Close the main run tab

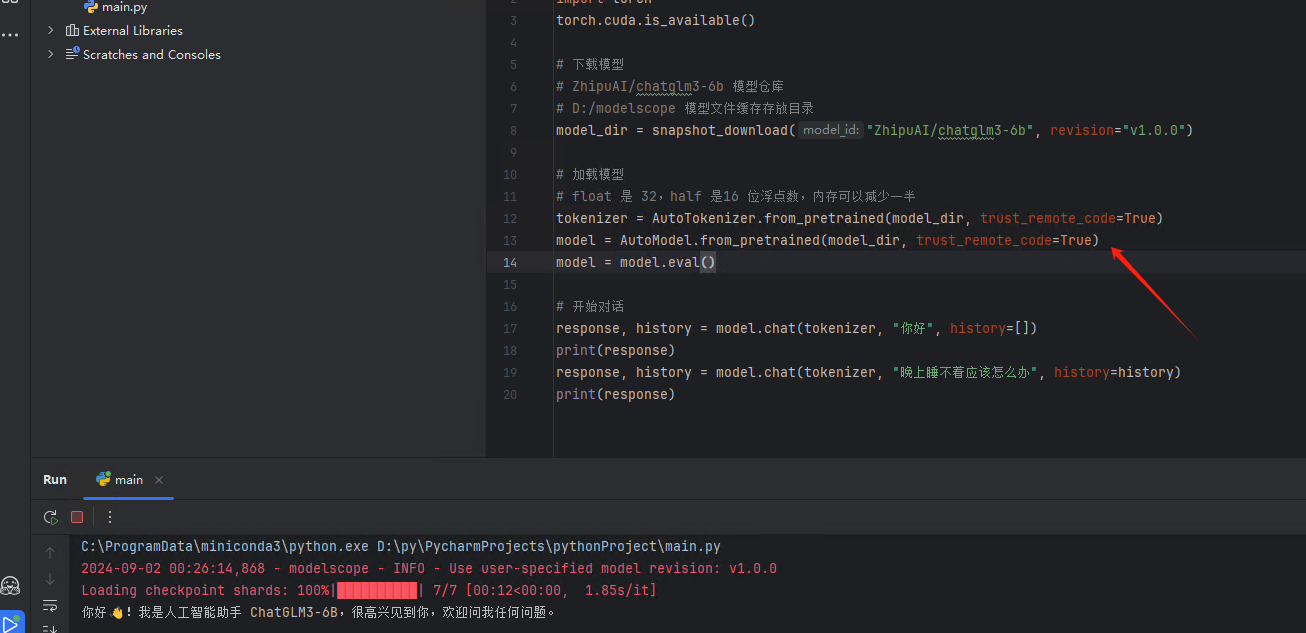(159, 480)
